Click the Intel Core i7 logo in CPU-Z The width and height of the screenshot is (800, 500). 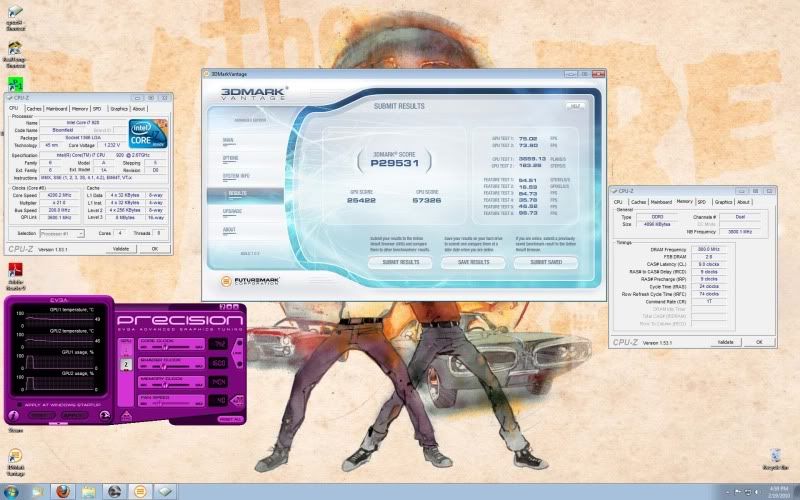coord(148,134)
